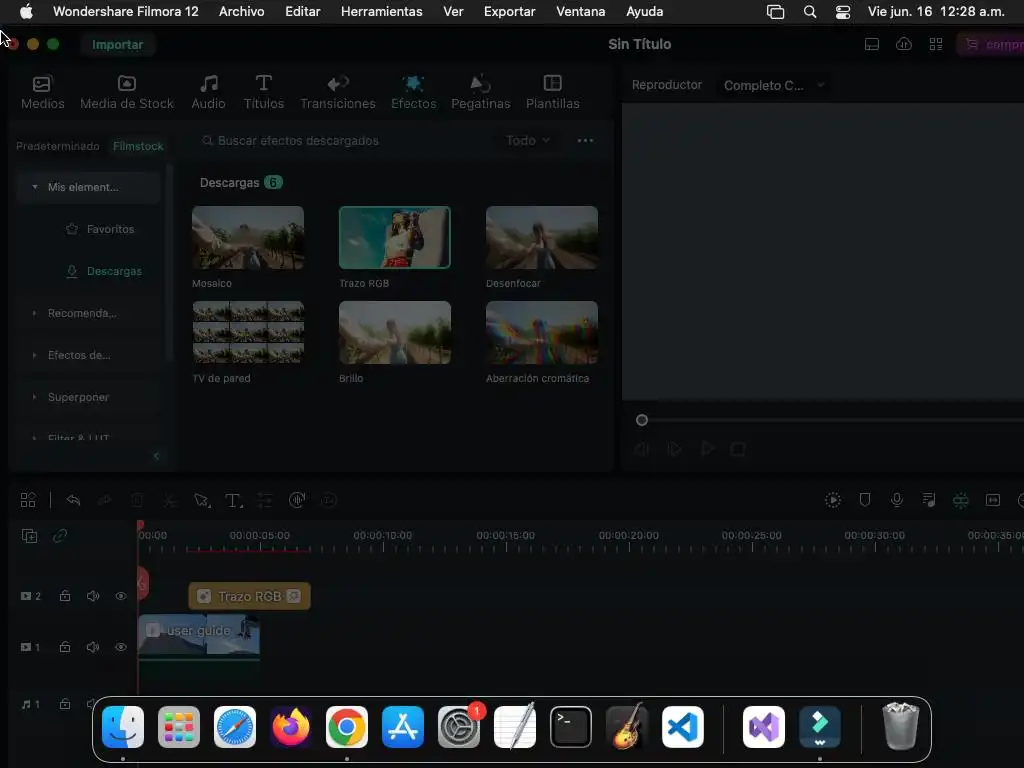Stop the preview playback

coord(738,449)
